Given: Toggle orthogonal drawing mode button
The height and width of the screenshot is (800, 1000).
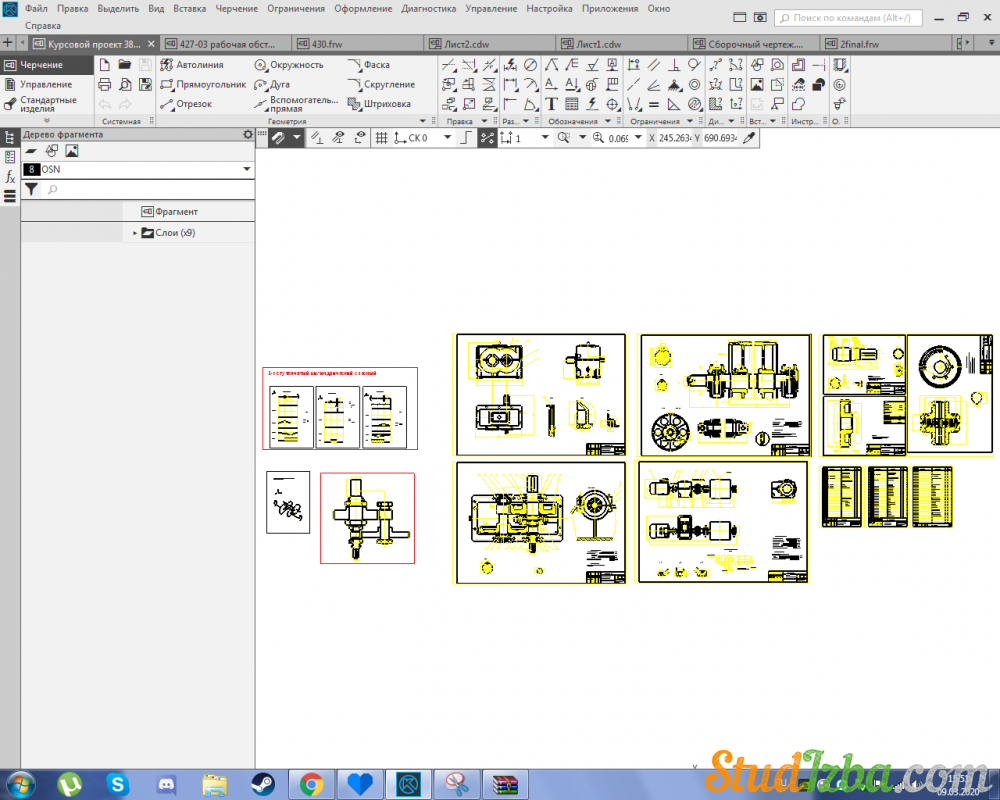Looking at the screenshot, I should [464, 138].
